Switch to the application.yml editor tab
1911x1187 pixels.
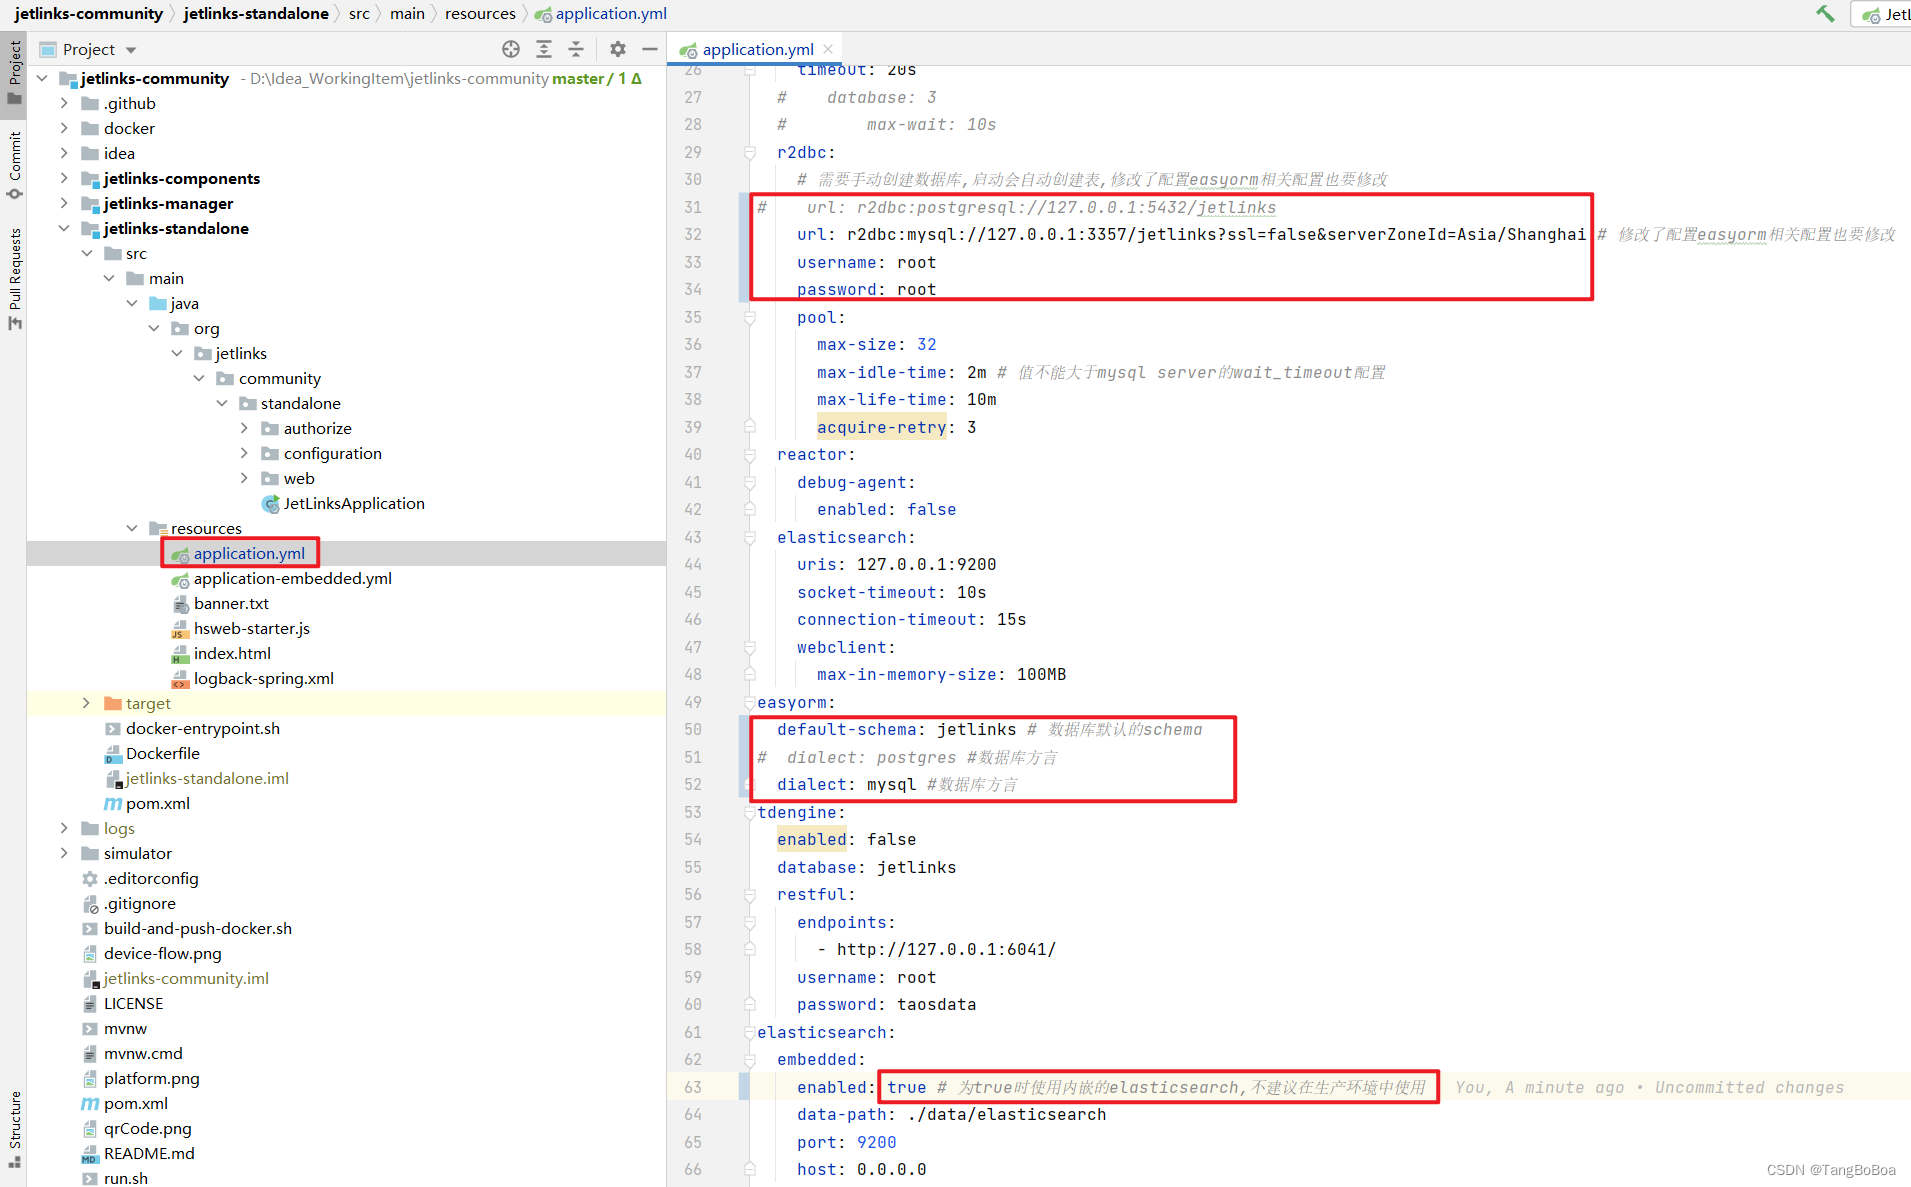pyautogui.click(x=757, y=49)
